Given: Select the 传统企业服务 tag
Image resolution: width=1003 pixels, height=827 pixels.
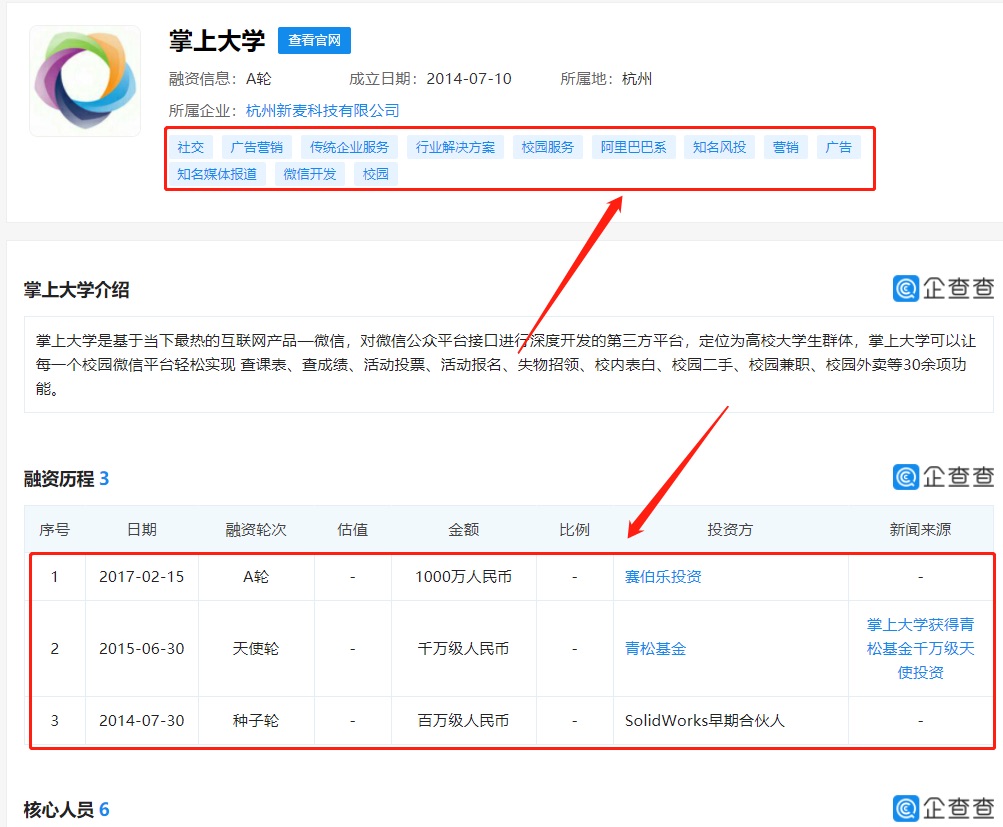Looking at the screenshot, I should click(x=349, y=146).
